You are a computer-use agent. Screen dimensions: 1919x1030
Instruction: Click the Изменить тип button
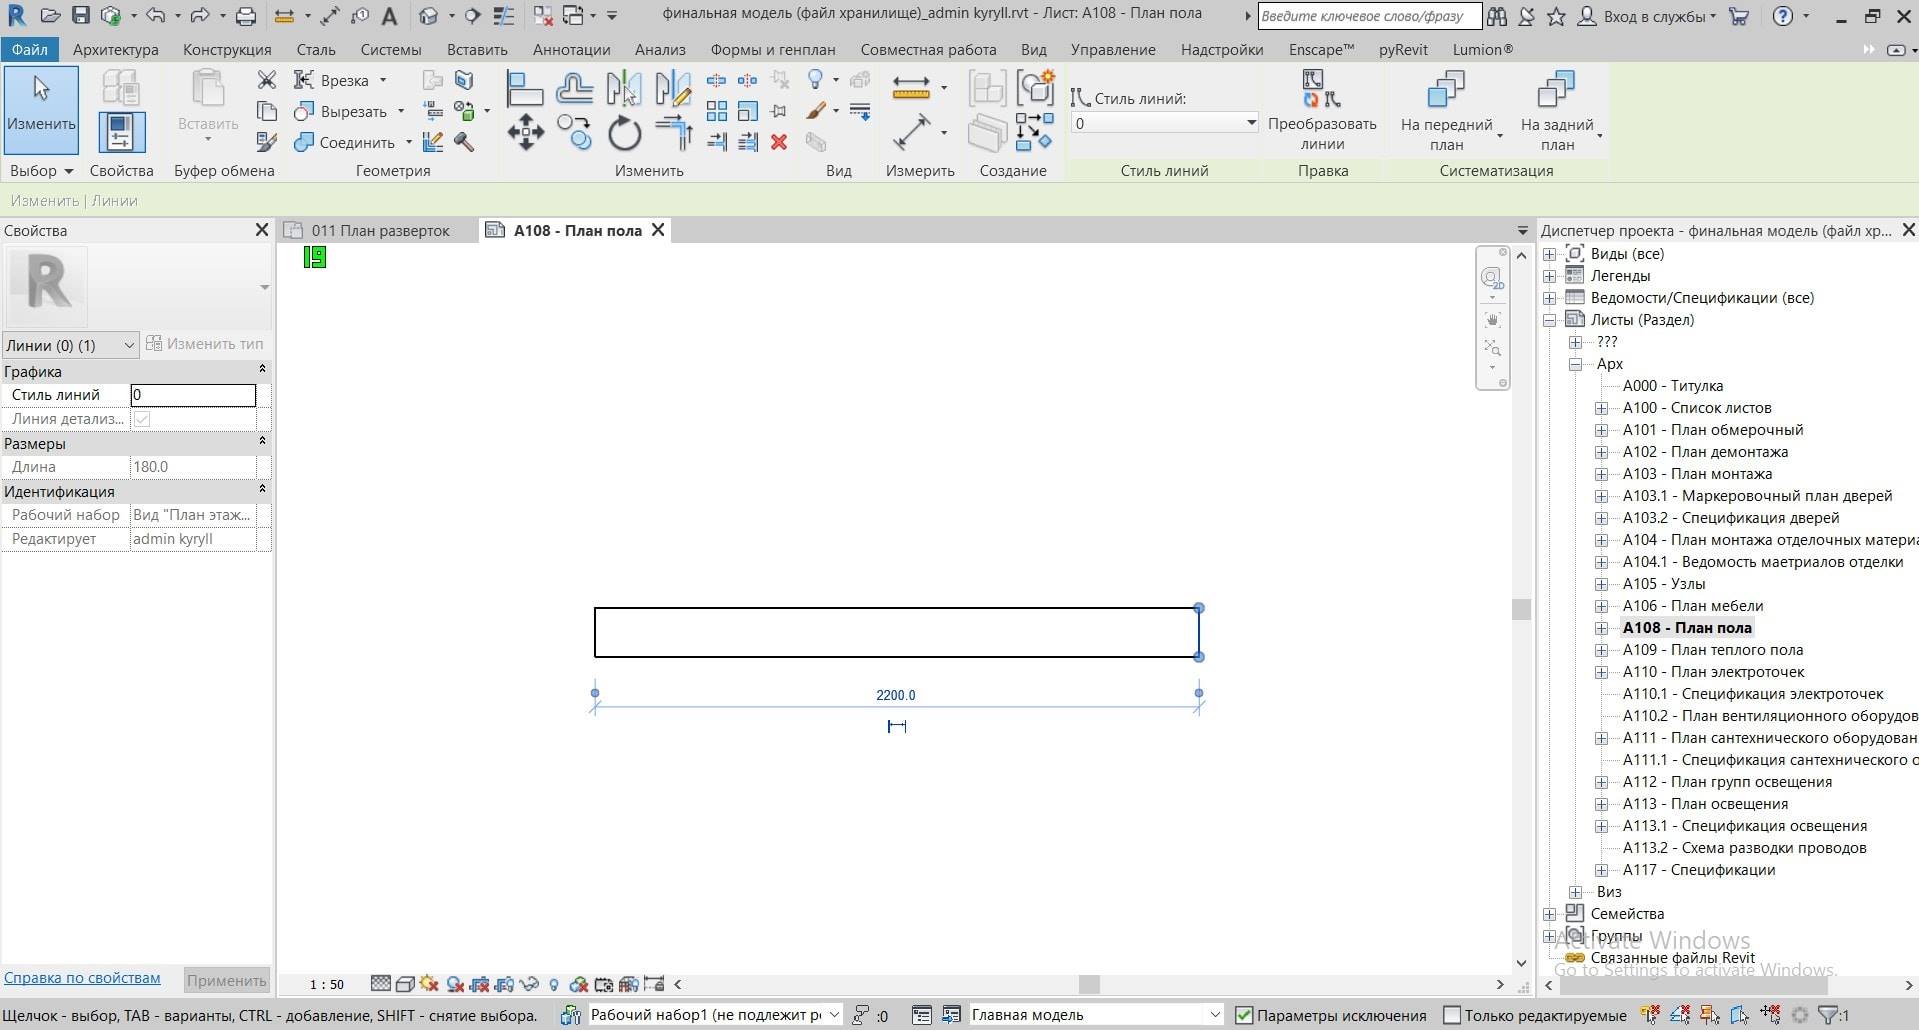pyautogui.click(x=204, y=344)
